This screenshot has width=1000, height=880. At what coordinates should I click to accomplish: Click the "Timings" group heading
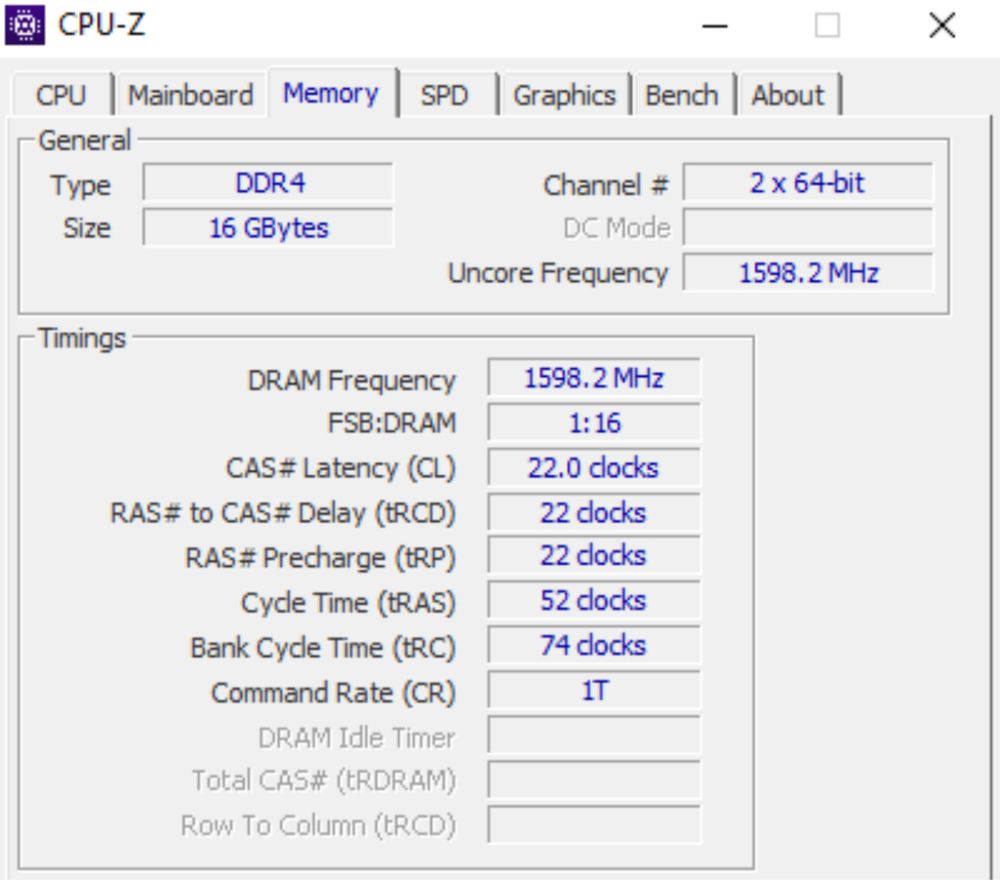(x=82, y=339)
